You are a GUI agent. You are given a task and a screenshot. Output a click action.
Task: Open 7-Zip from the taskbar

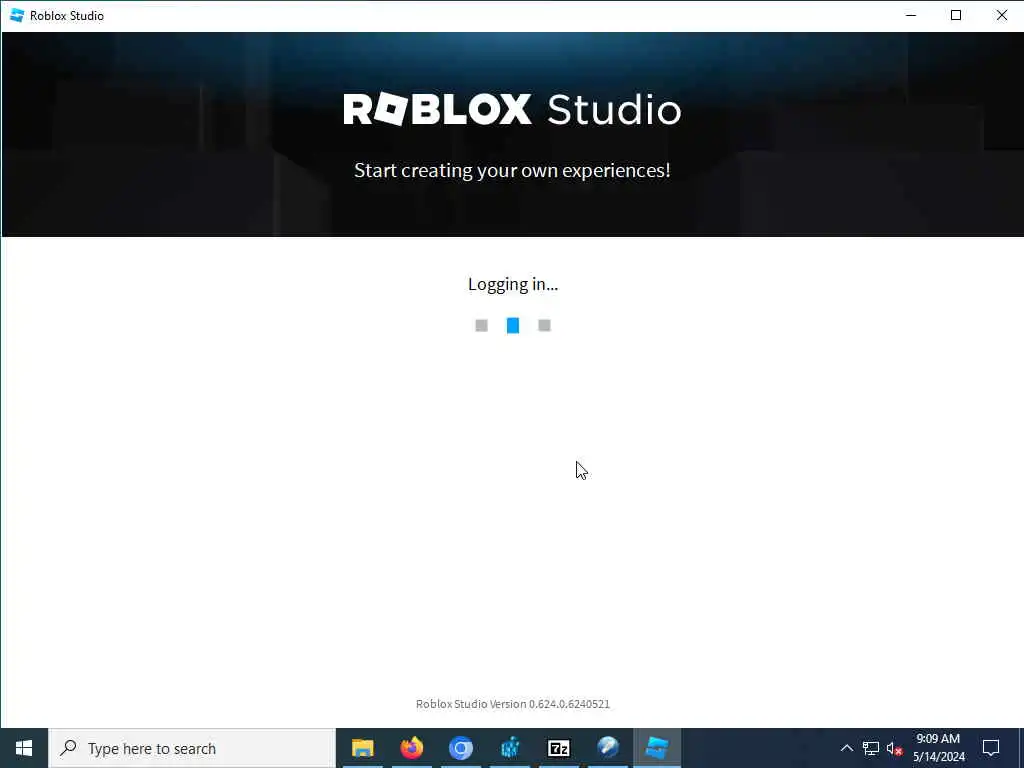[x=558, y=748]
